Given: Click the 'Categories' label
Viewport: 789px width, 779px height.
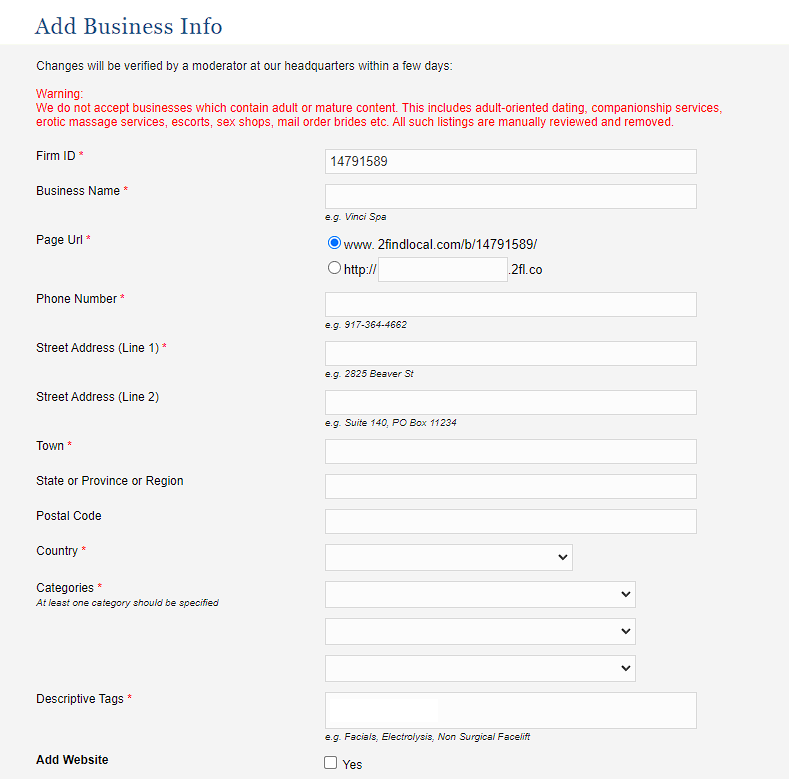Looking at the screenshot, I should click(65, 587).
